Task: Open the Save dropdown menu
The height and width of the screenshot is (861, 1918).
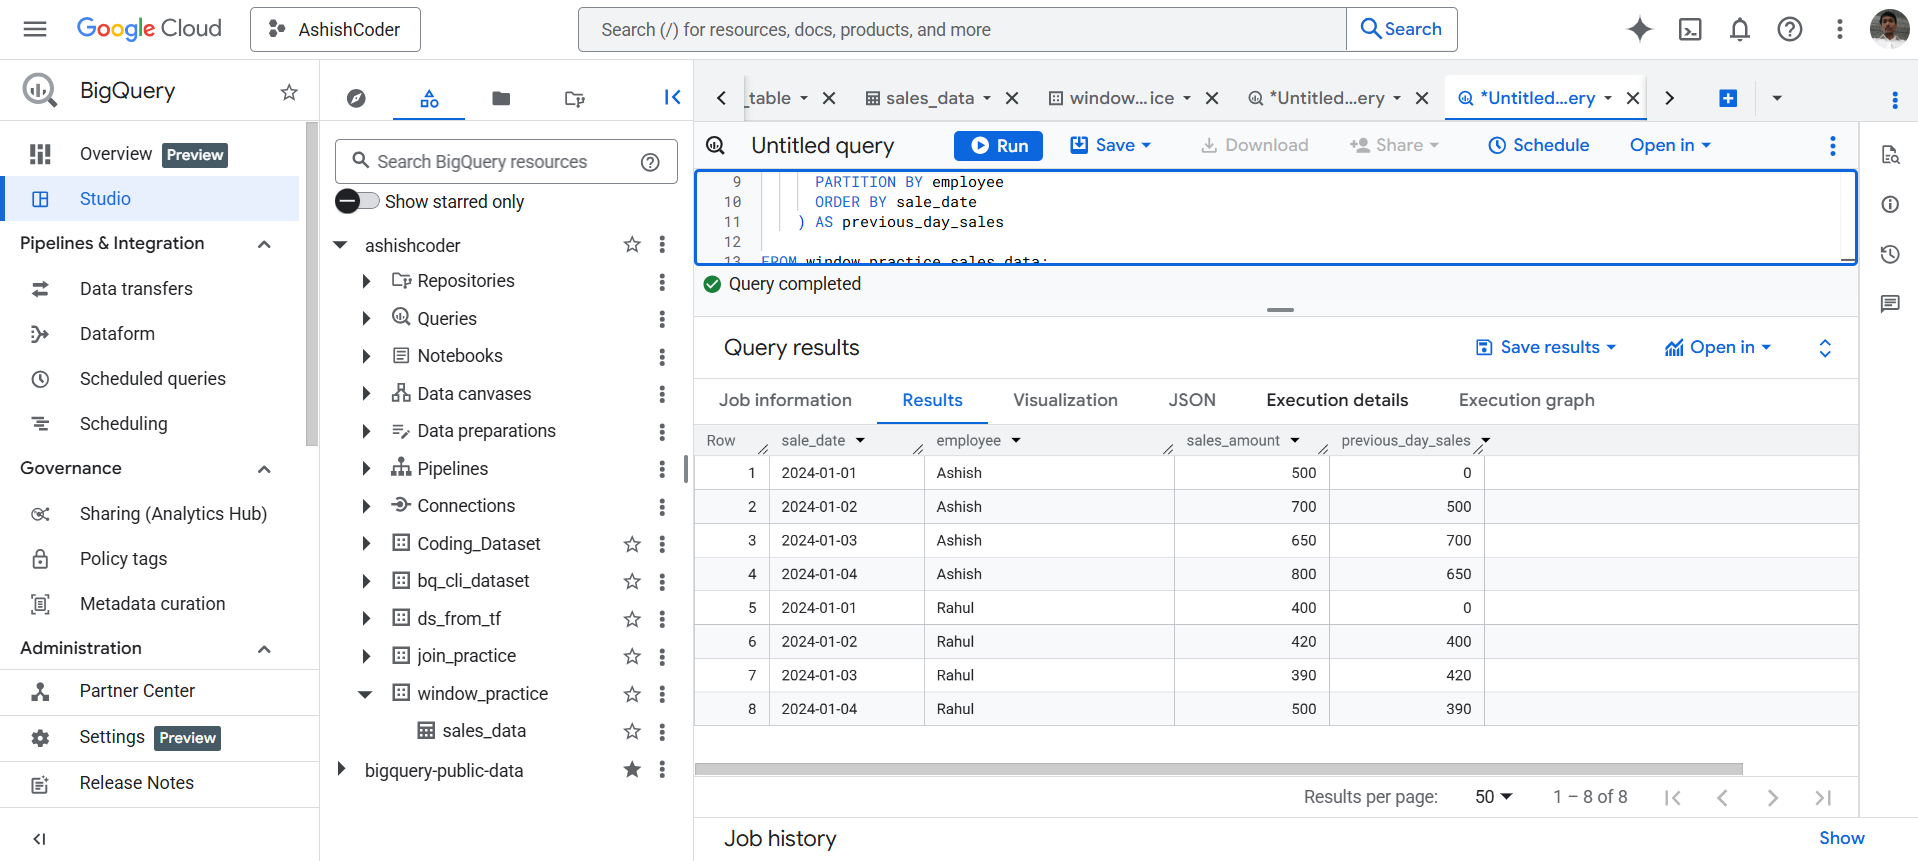Action: (x=1111, y=145)
